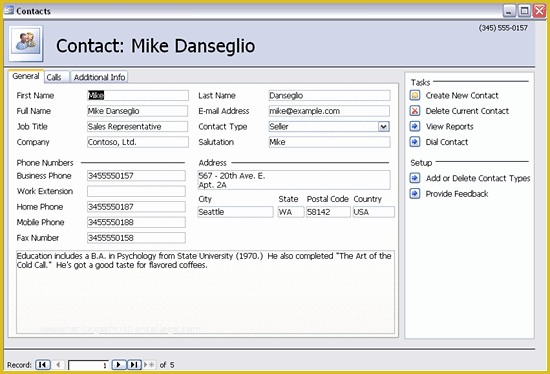Click the Setup section heading

coord(421,163)
